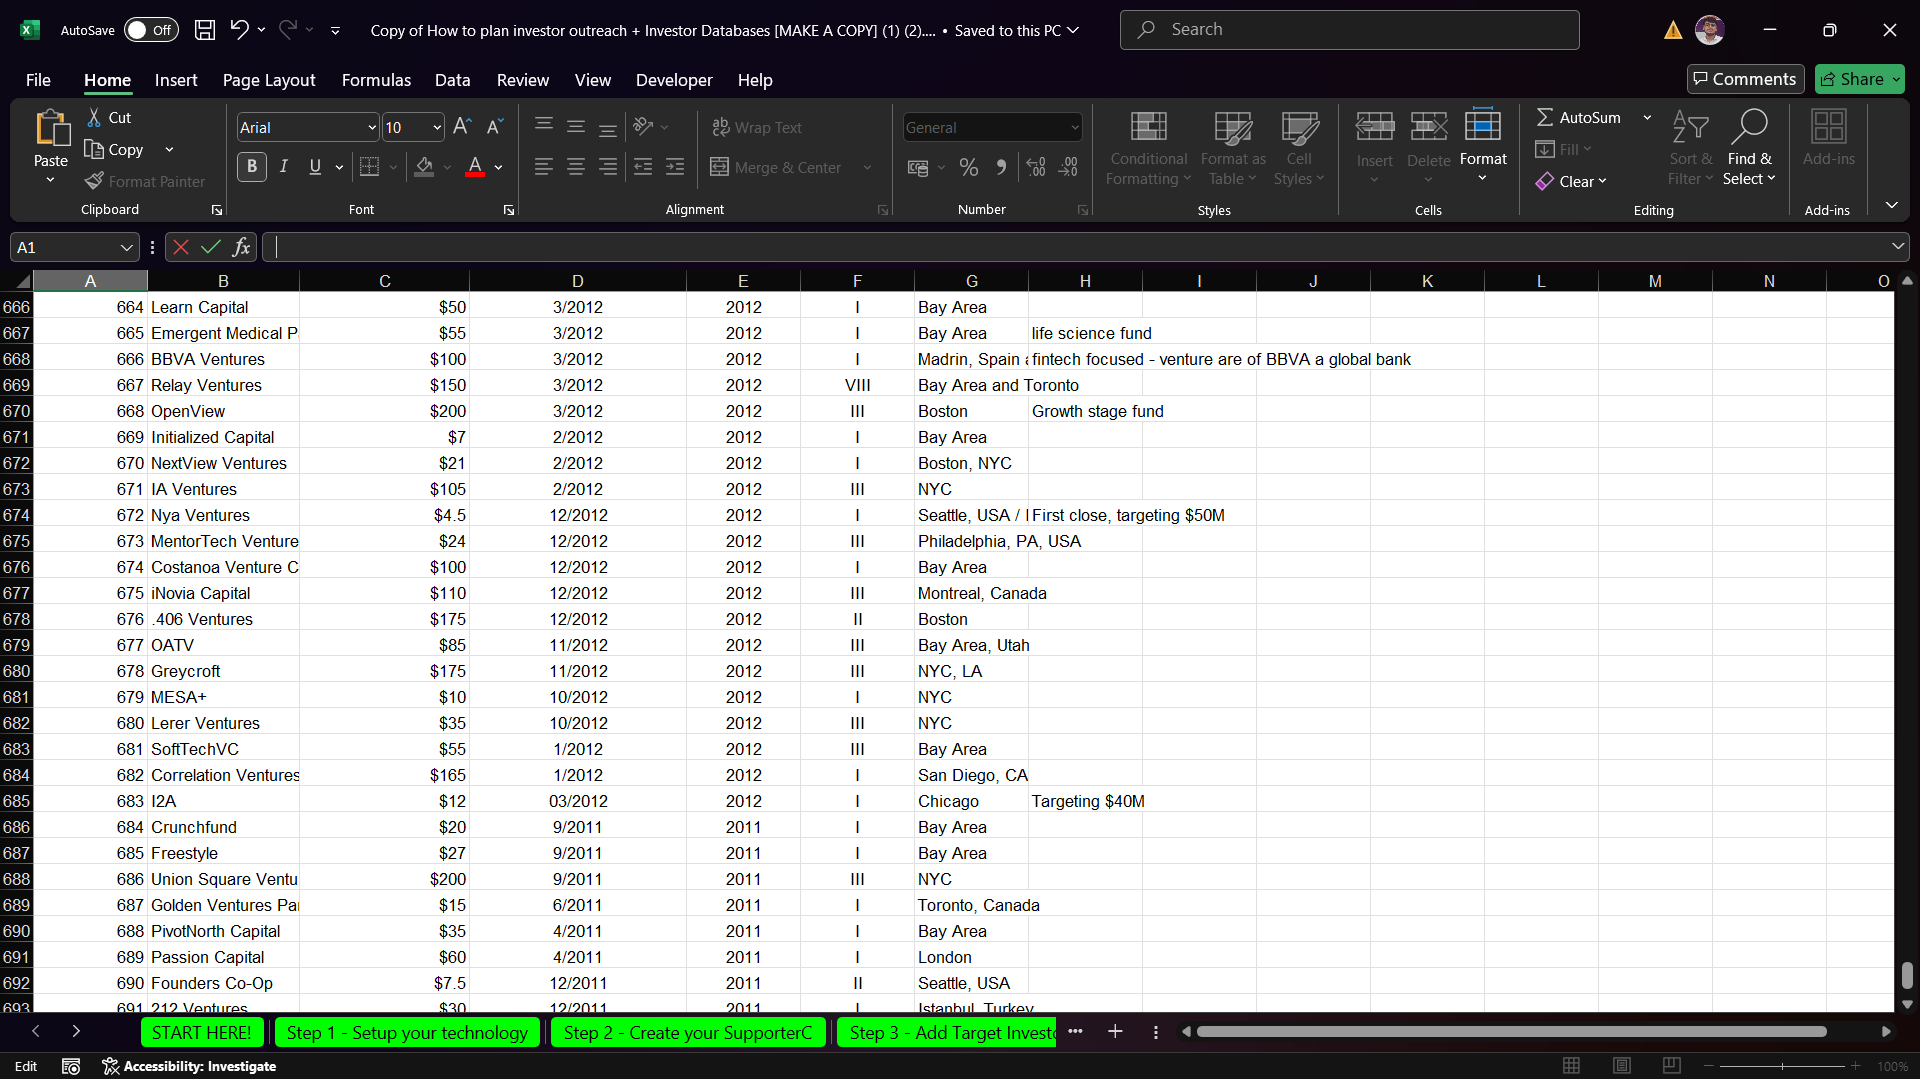Click Accessibility: Investigate in status bar
The height and width of the screenshot is (1080, 1920).
tap(189, 1066)
